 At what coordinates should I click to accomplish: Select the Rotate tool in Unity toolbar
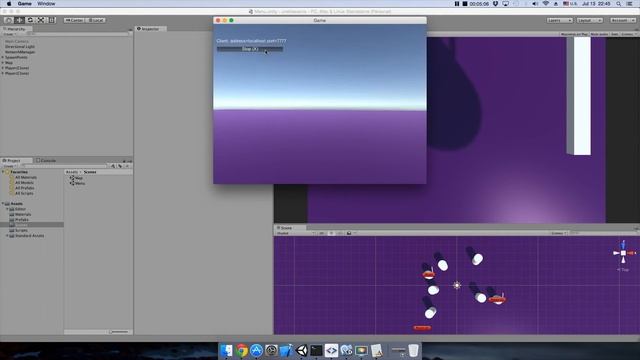point(30,20)
